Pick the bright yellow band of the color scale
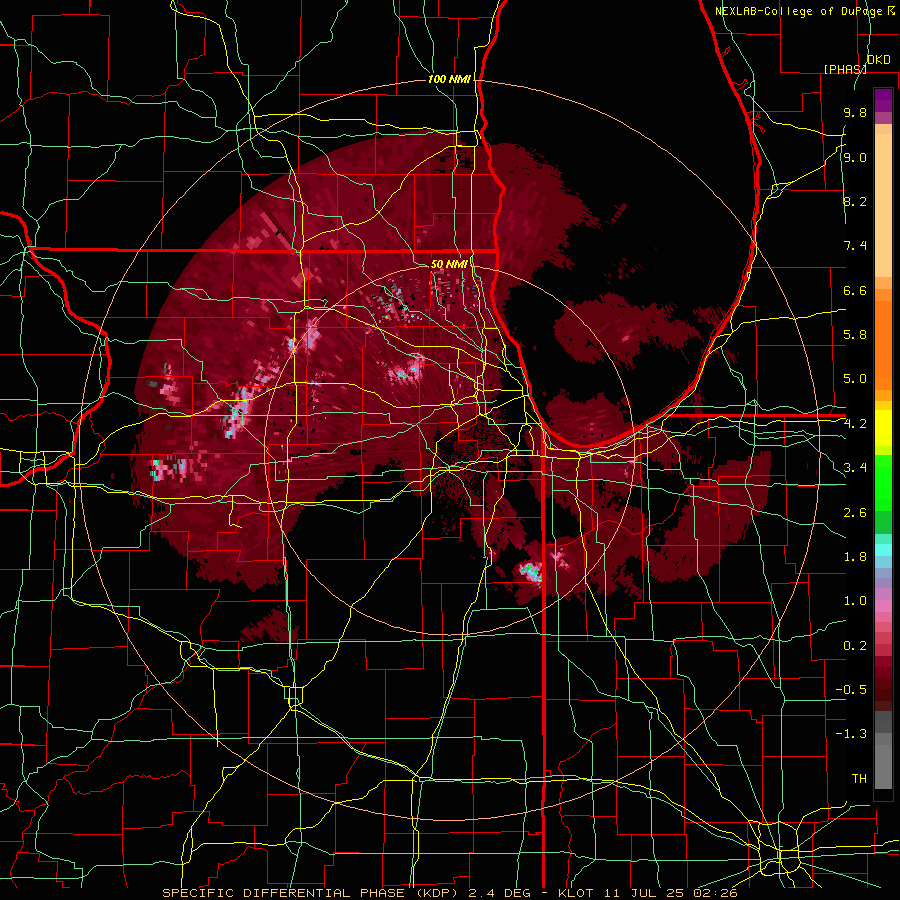Image resolution: width=900 pixels, height=900 pixels. (883, 428)
